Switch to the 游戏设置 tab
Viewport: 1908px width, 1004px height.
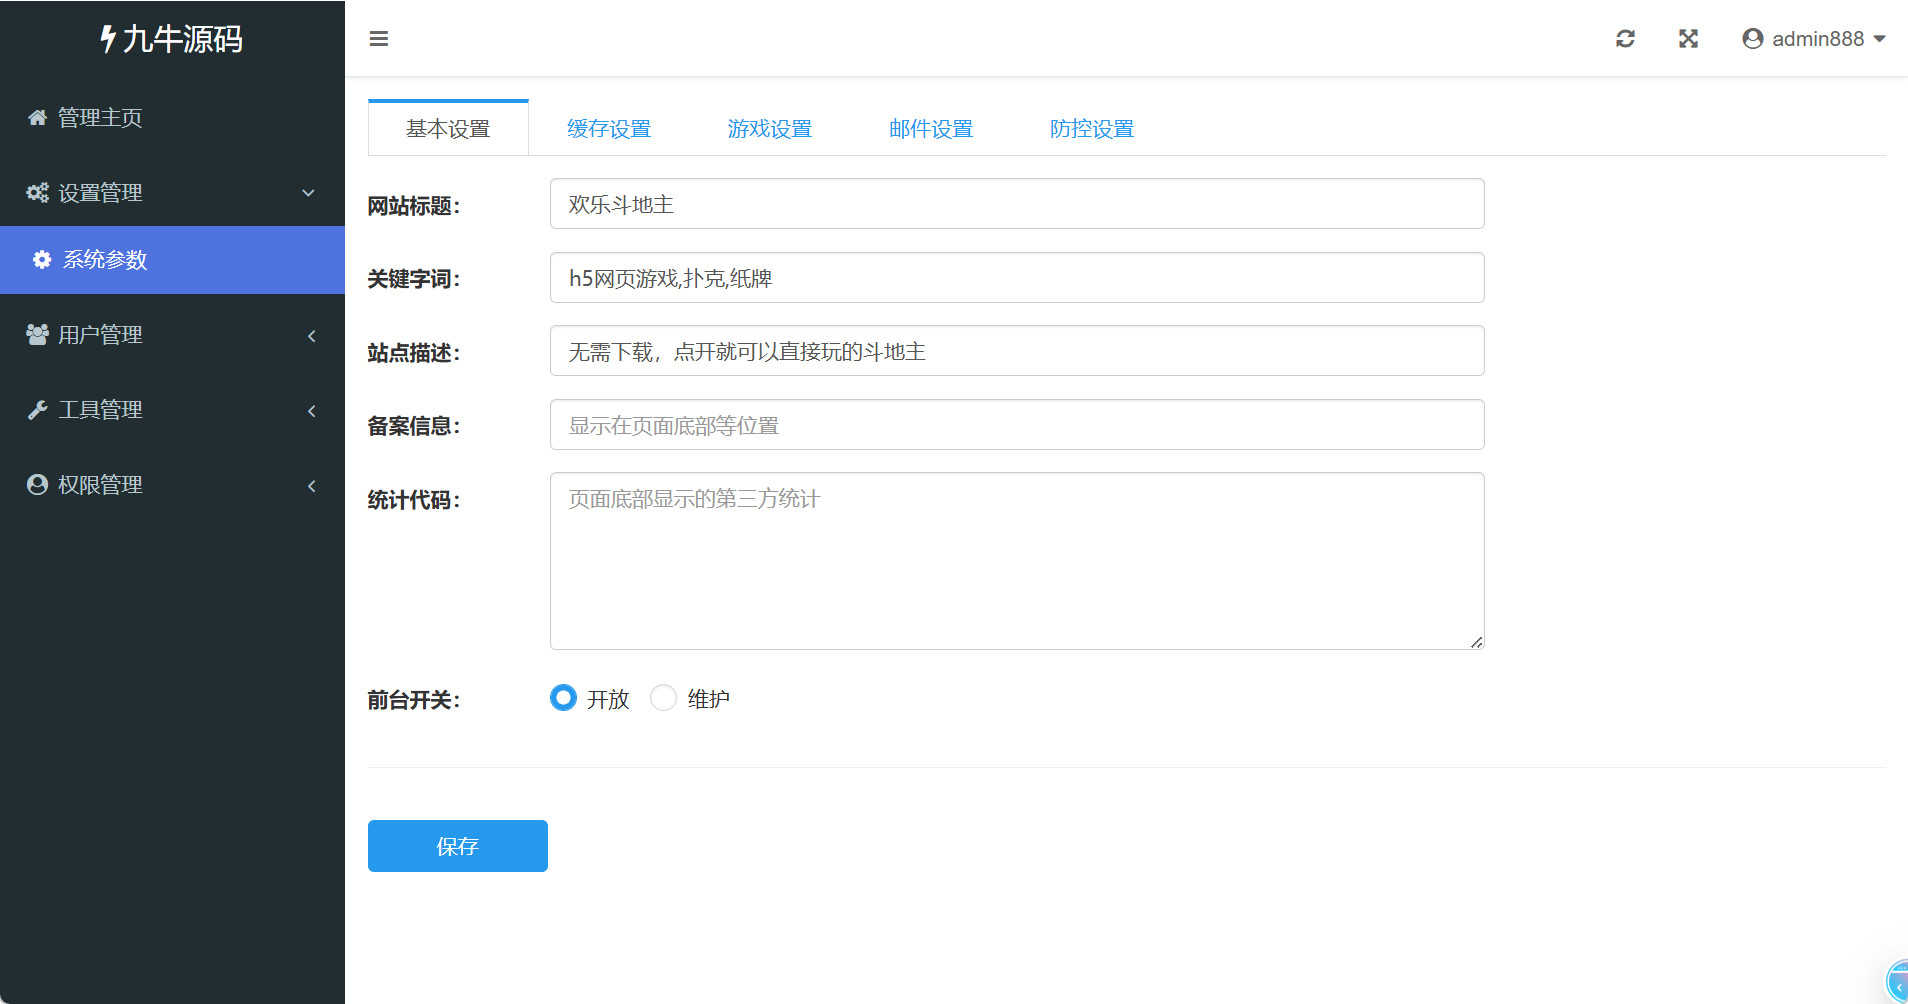click(770, 128)
